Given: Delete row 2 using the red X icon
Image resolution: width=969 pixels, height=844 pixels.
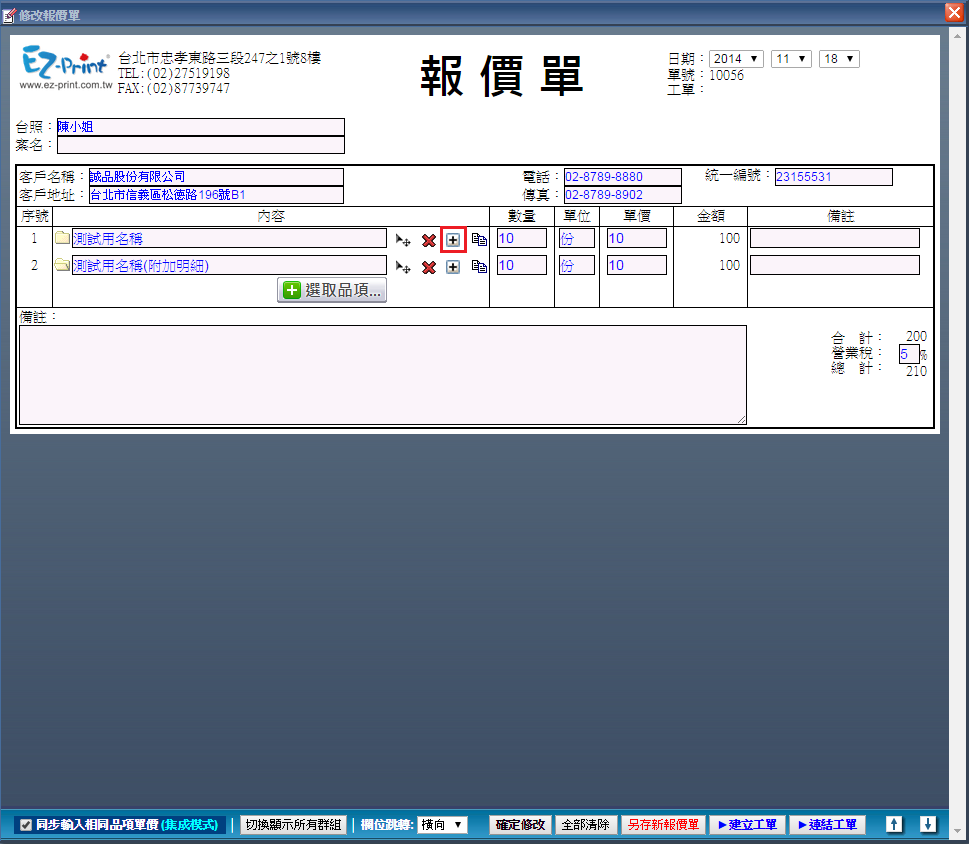Looking at the screenshot, I should (x=428, y=267).
